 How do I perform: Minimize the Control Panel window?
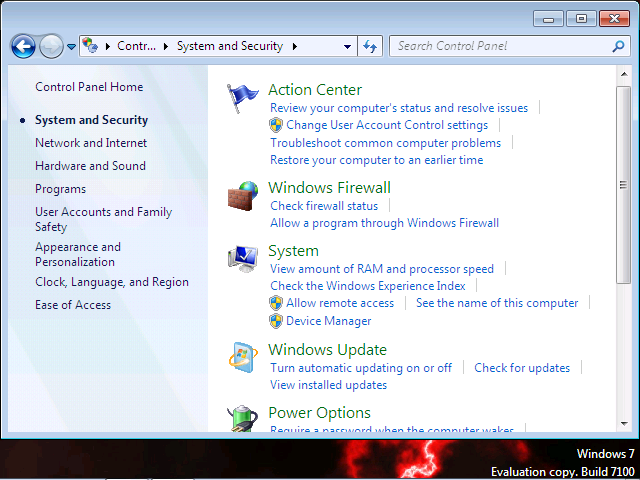[549, 19]
